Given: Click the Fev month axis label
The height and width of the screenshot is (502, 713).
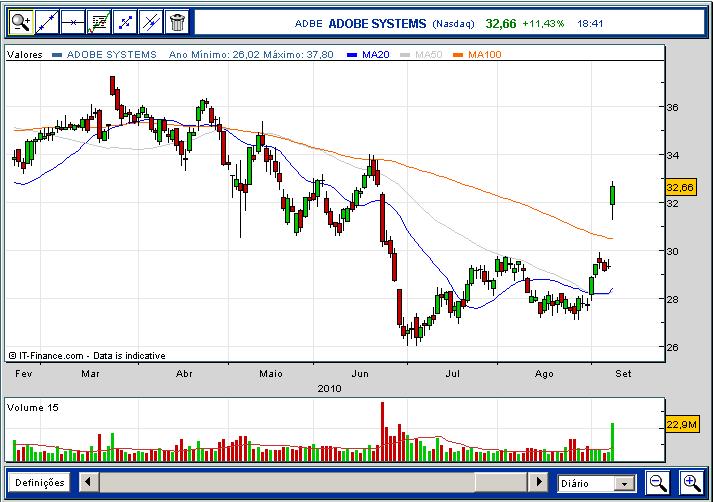Looking at the screenshot, I should (x=24, y=374).
